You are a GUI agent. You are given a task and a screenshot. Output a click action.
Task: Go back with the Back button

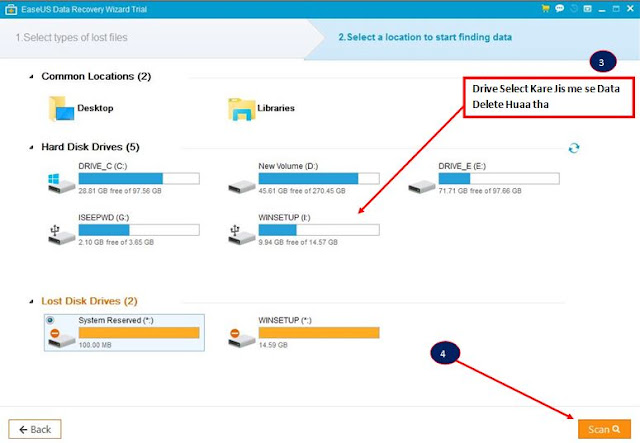pos(35,429)
